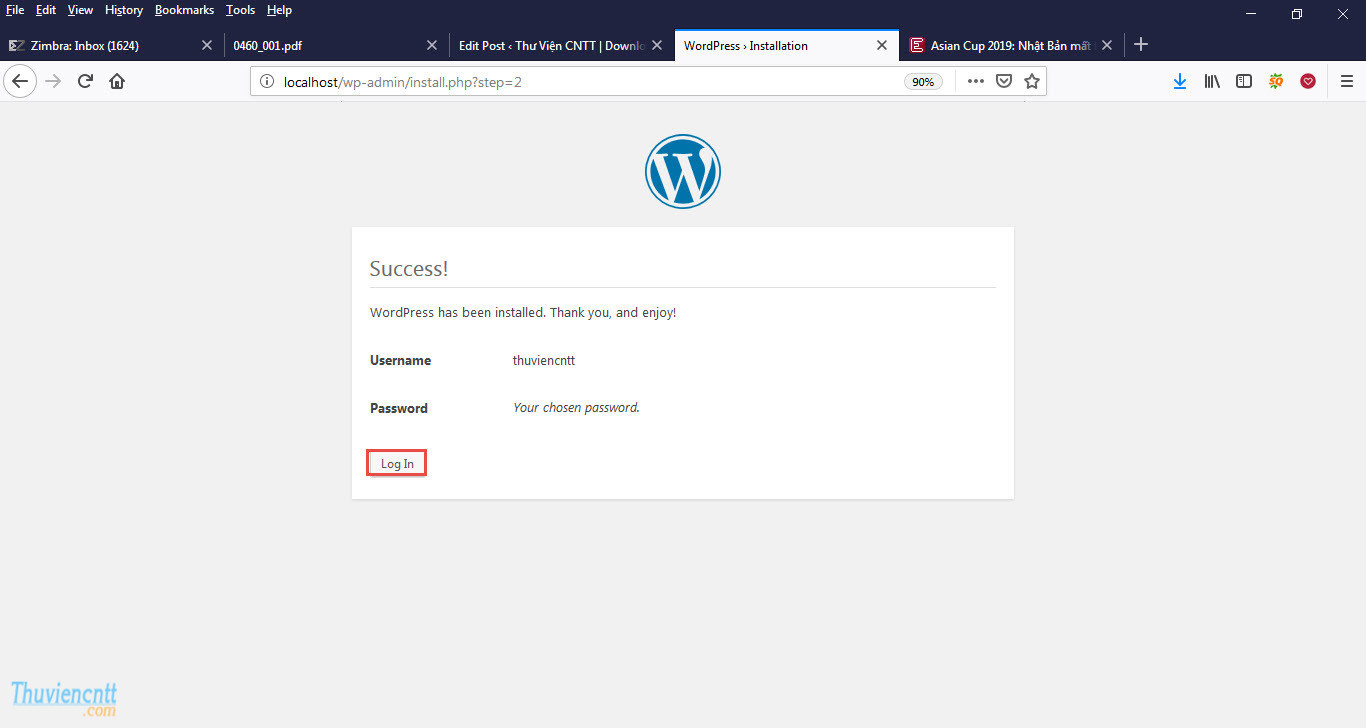Screen dimensions: 1366x728
Task: Open the View menu
Action: point(80,10)
